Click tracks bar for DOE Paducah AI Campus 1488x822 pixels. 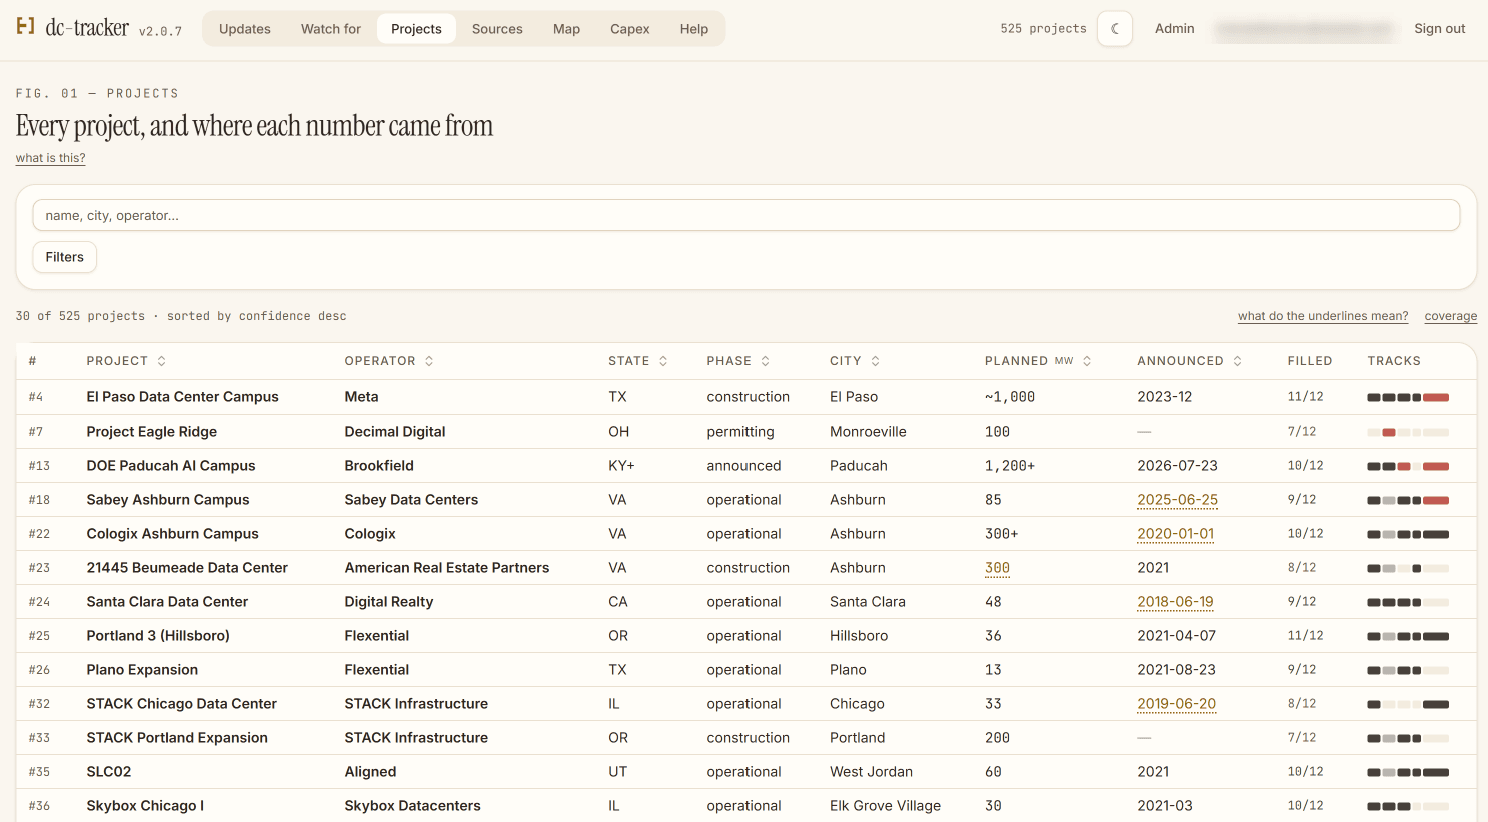(1408, 466)
